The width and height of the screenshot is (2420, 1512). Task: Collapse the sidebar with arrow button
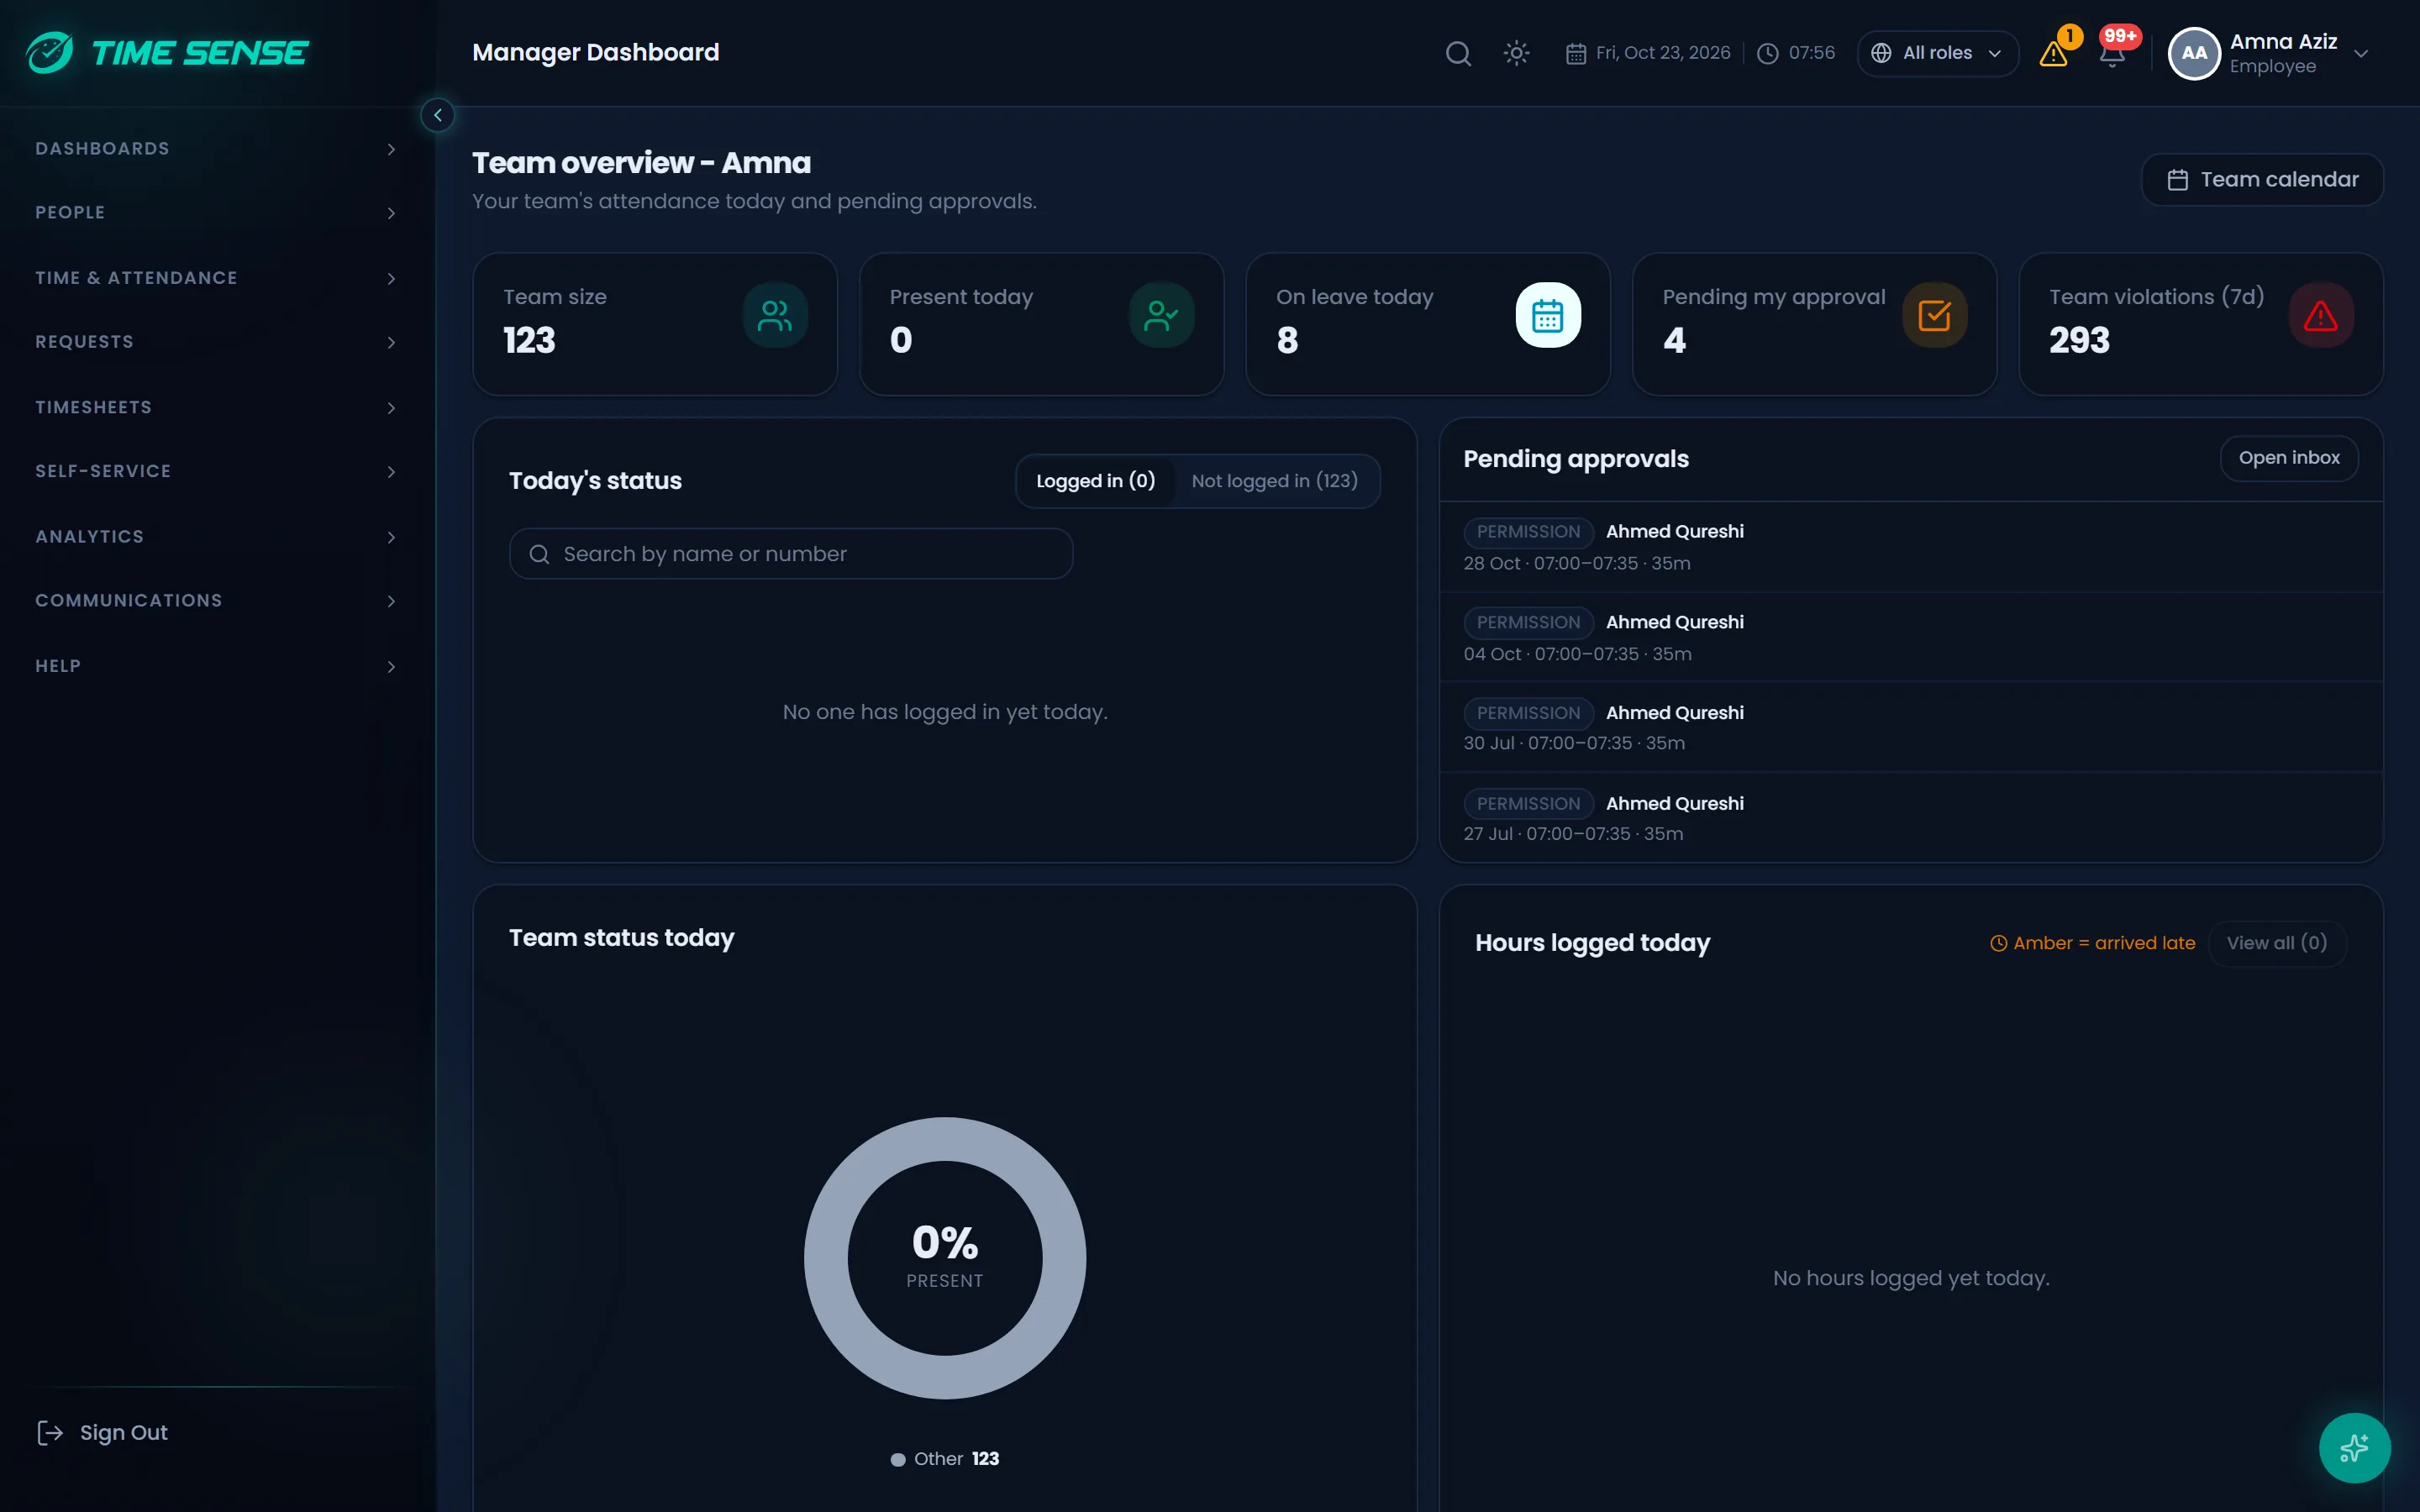click(x=437, y=115)
